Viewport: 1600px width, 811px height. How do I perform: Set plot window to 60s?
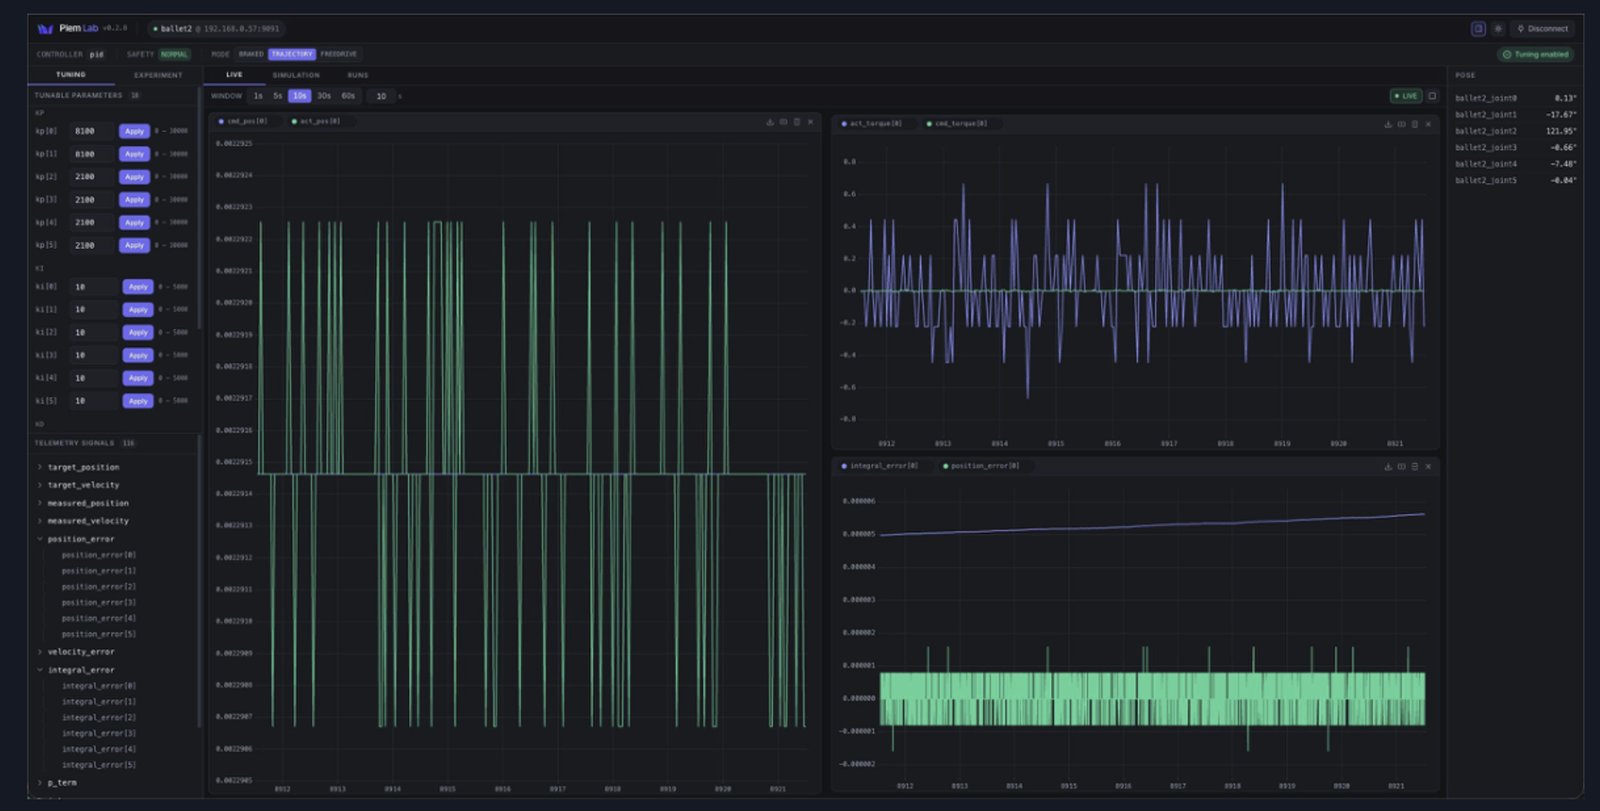(x=348, y=96)
